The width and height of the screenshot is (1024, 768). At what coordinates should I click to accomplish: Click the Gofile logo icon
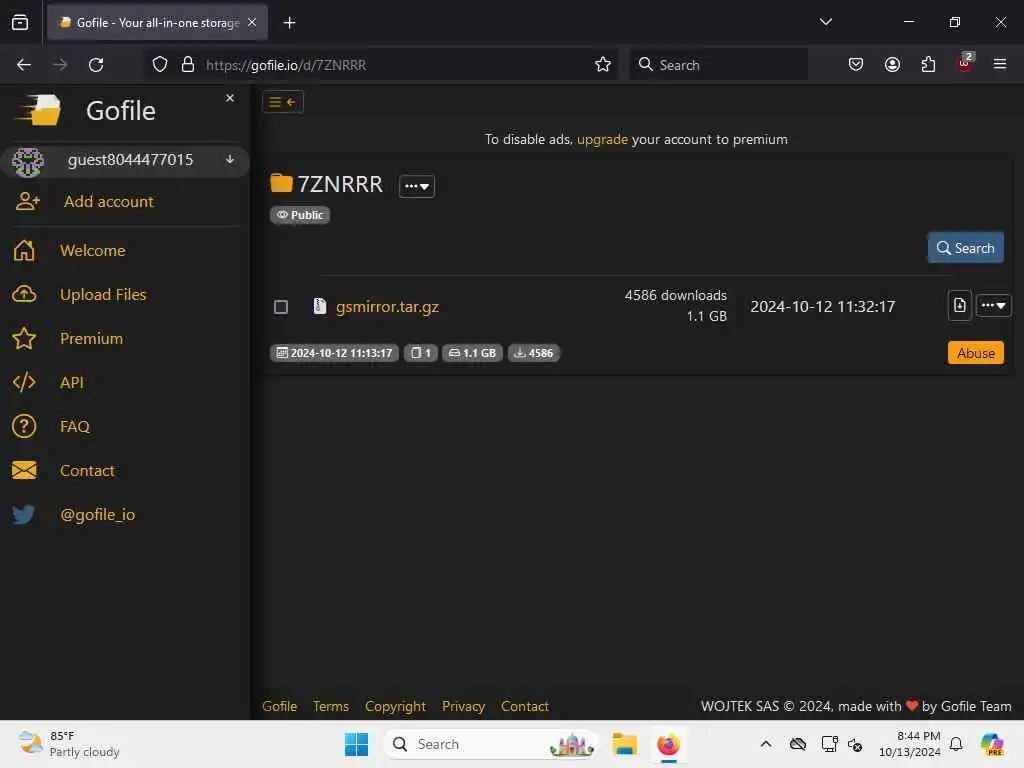tap(38, 109)
